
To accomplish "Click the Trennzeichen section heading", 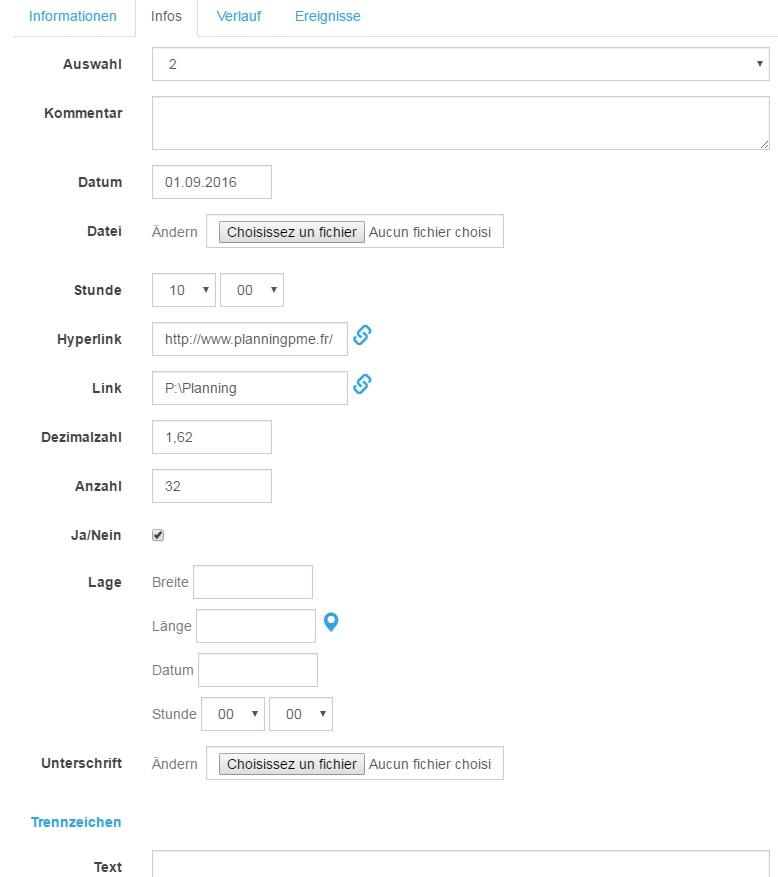I will click(x=76, y=822).
